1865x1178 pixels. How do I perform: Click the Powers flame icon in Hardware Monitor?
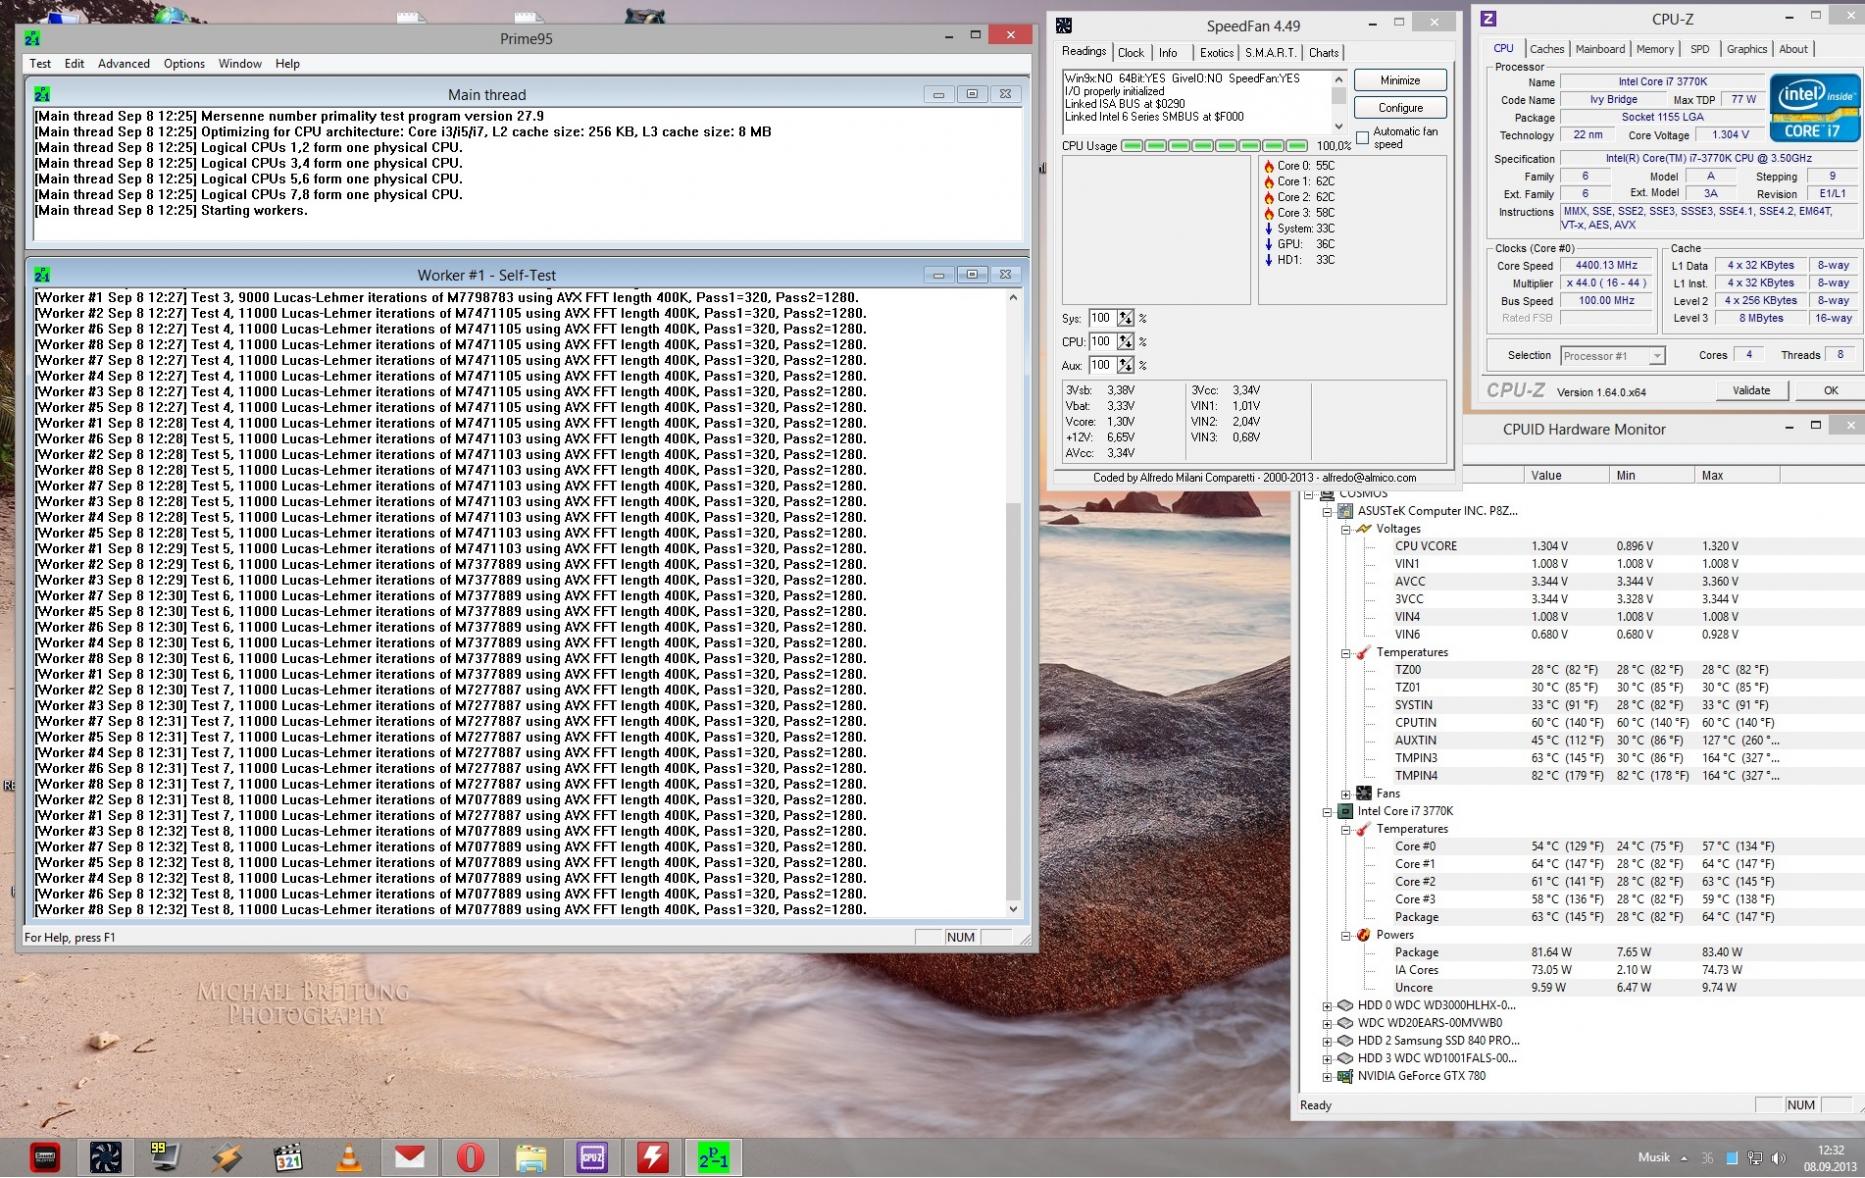coord(1364,935)
